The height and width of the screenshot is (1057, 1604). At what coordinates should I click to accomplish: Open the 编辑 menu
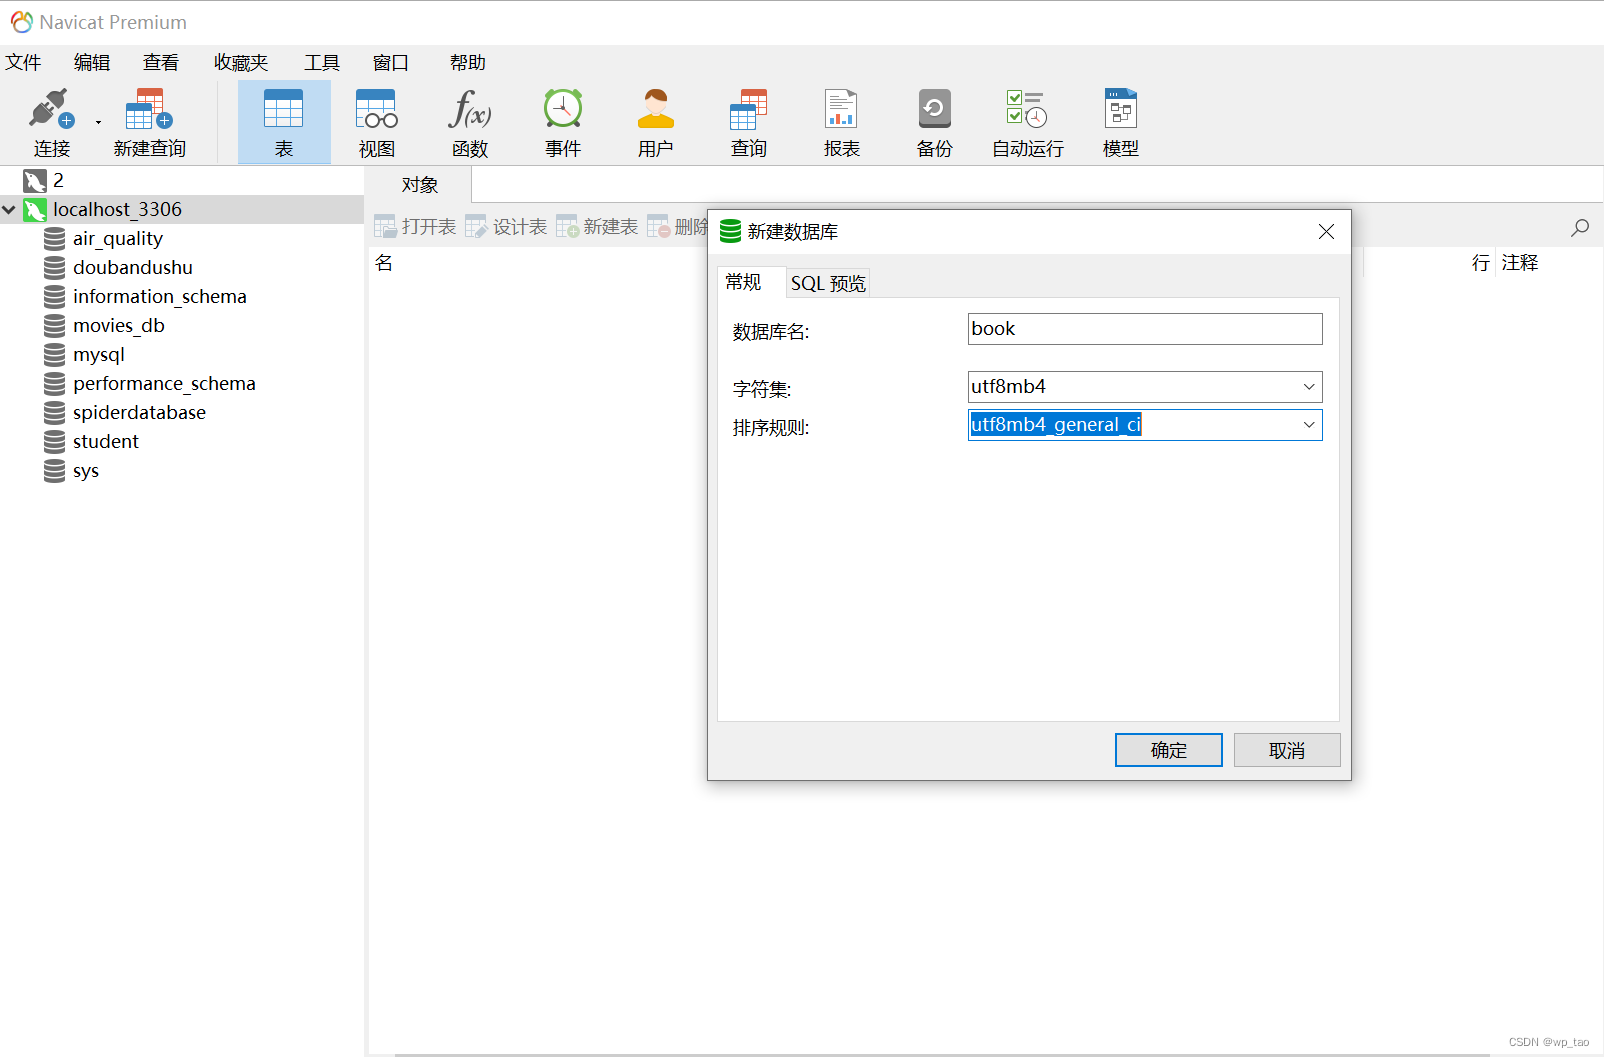92,62
